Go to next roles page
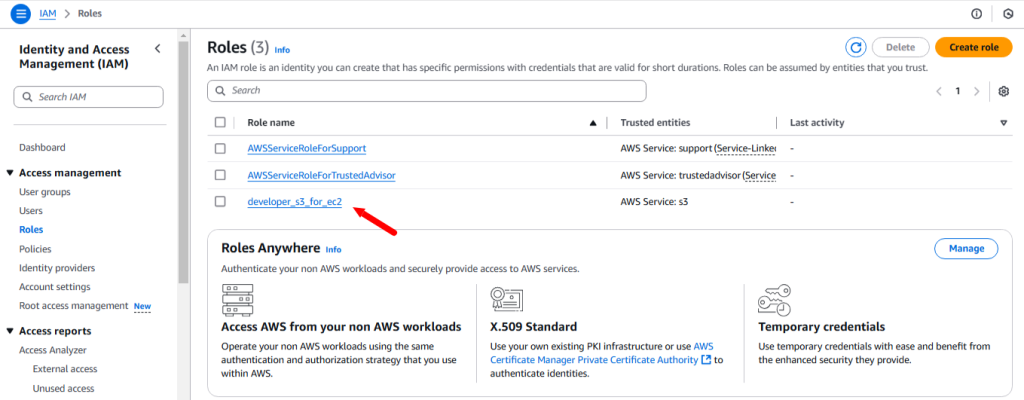Image resolution: width=1024 pixels, height=400 pixels. pyautogui.click(x=977, y=92)
